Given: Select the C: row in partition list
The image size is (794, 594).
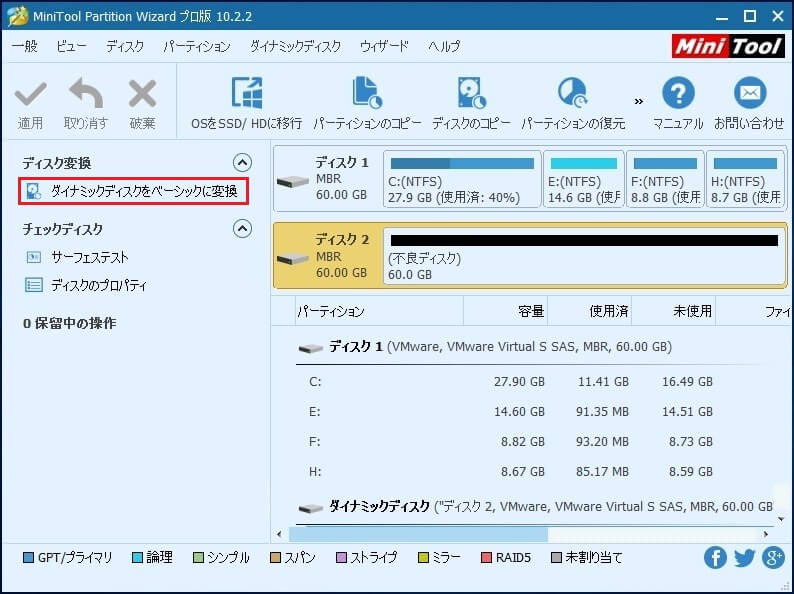Looking at the screenshot, I should tap(537, 381).
